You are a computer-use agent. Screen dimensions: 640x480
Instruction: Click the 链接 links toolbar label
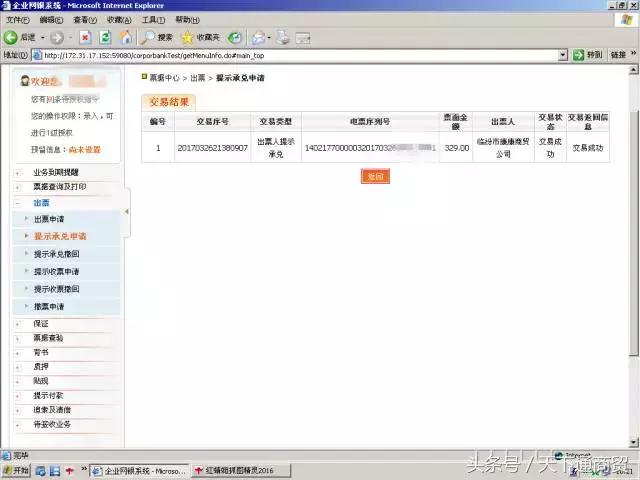coord(618,55)
